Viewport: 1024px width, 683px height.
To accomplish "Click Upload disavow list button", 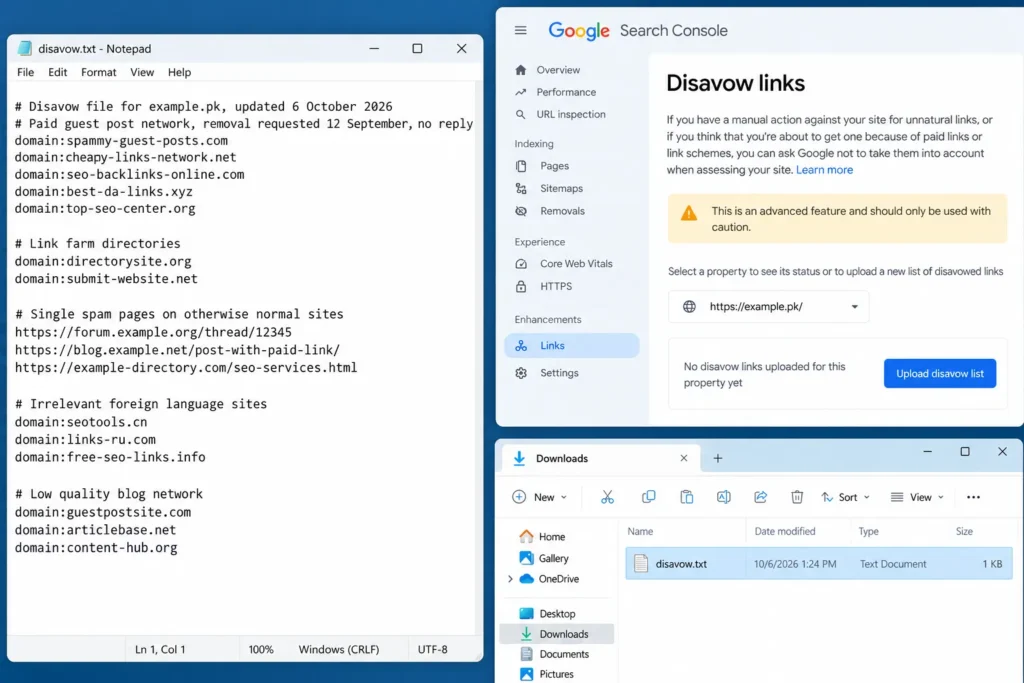I will tap(940, 373).
